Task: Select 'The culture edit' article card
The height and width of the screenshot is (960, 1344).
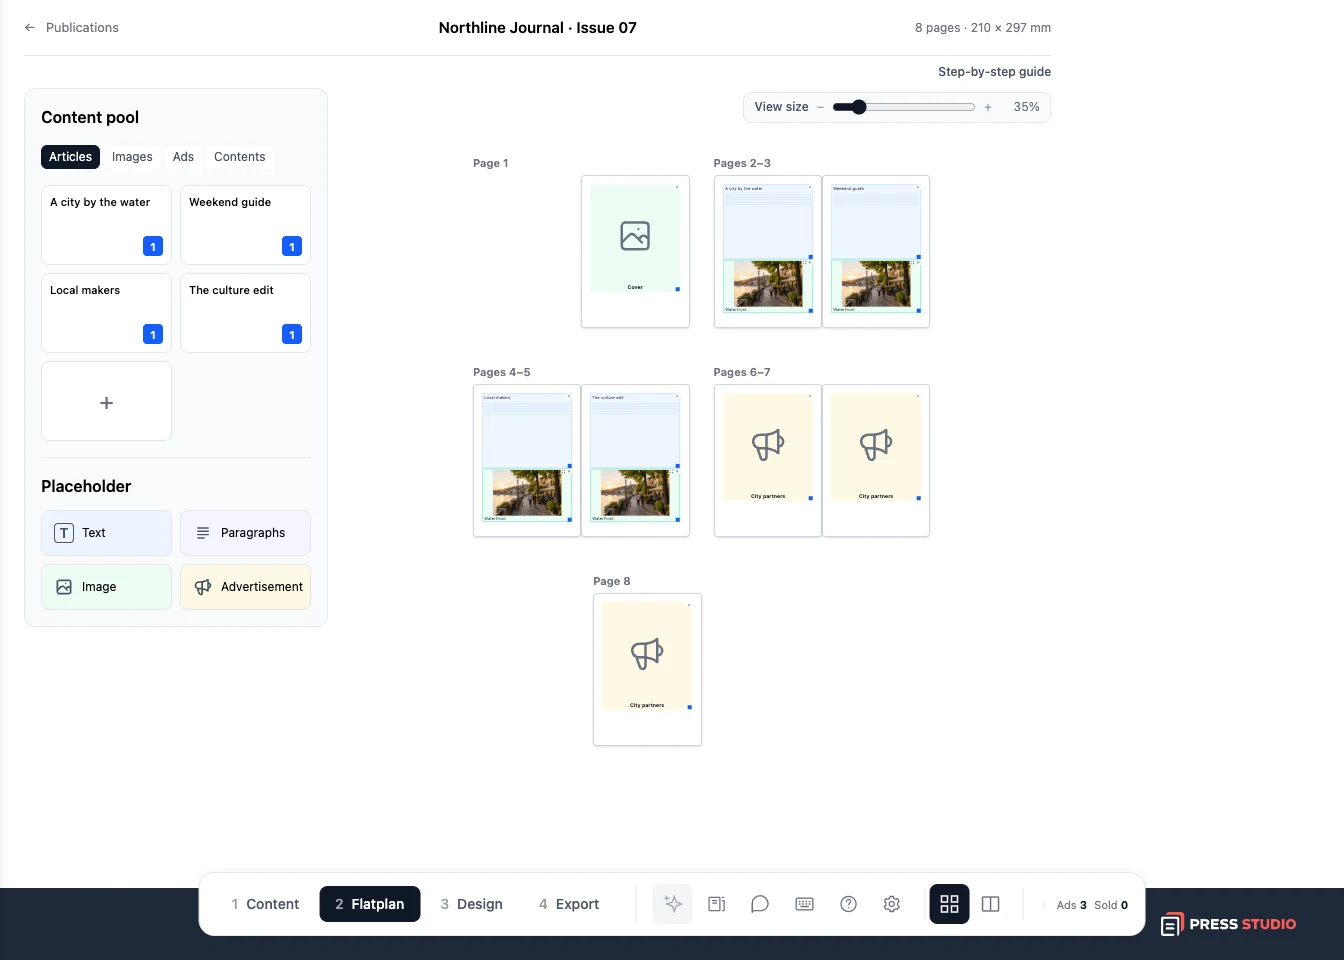Action: (x=245, y=313)
